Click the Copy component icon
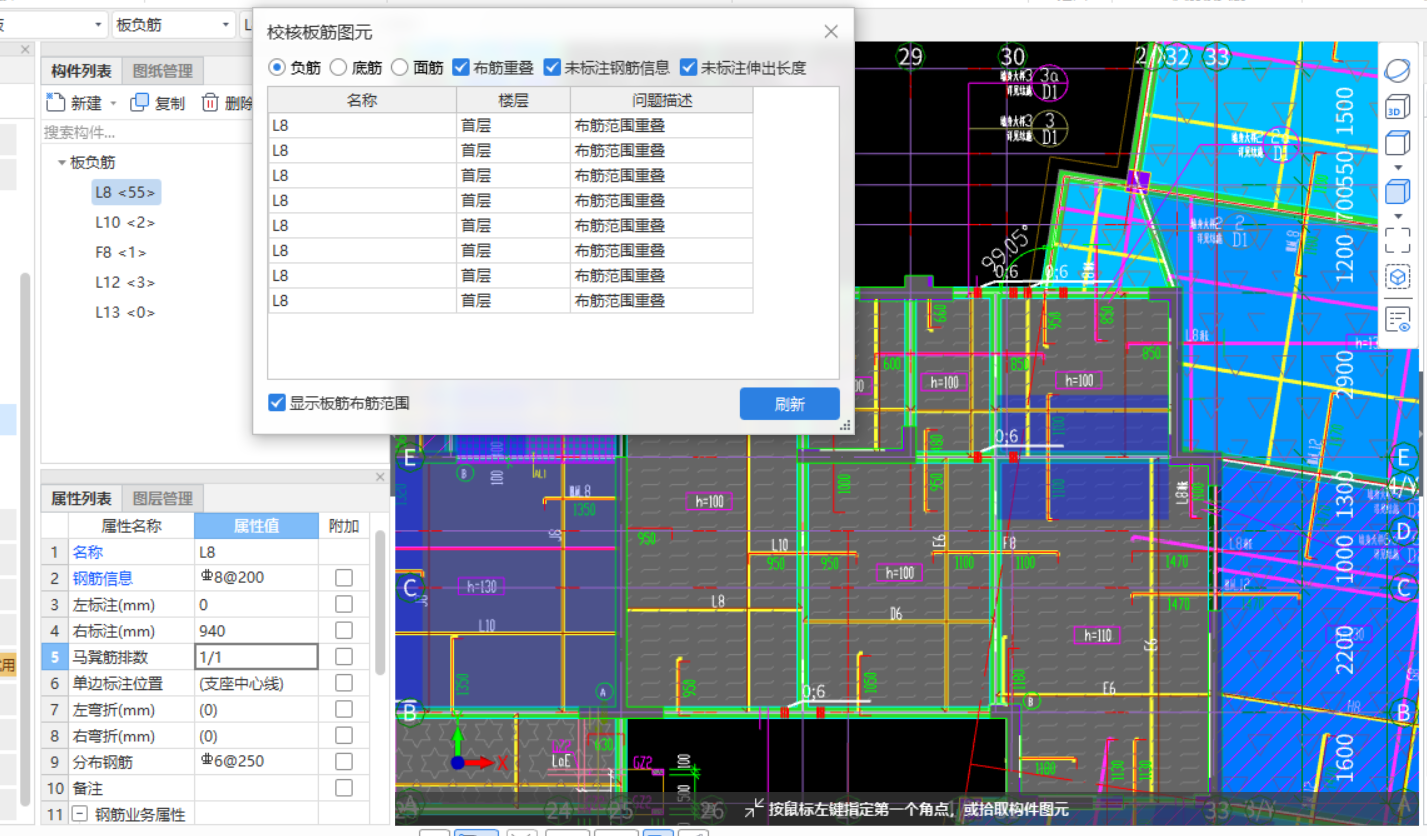Screen dimensions: 1427x836 140,102
